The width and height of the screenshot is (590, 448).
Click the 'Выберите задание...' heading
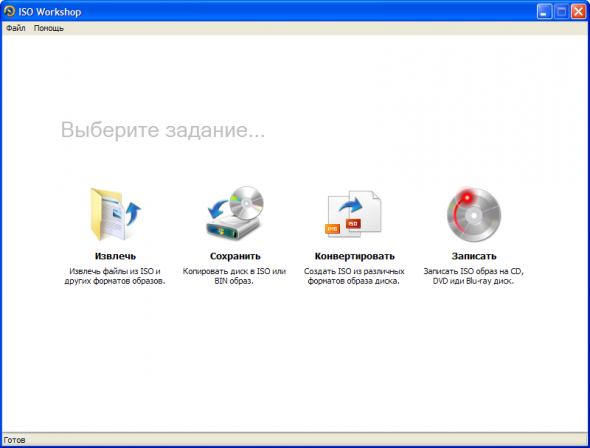[163, 130]
